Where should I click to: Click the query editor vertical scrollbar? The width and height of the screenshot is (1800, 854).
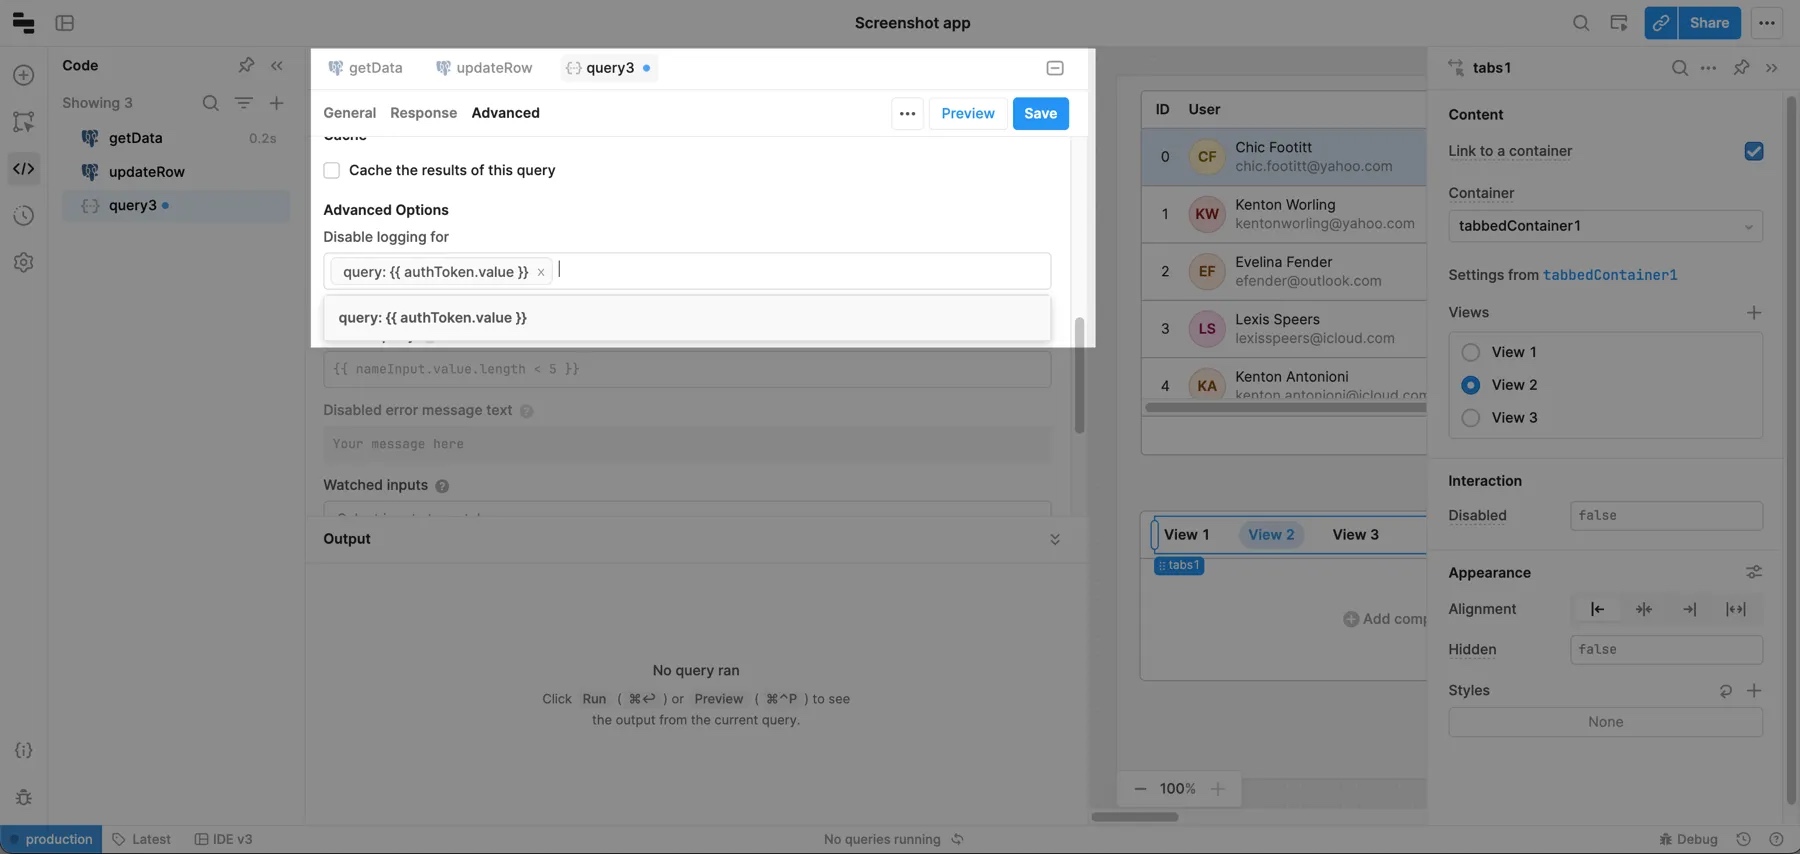[x=1079, y=375]
